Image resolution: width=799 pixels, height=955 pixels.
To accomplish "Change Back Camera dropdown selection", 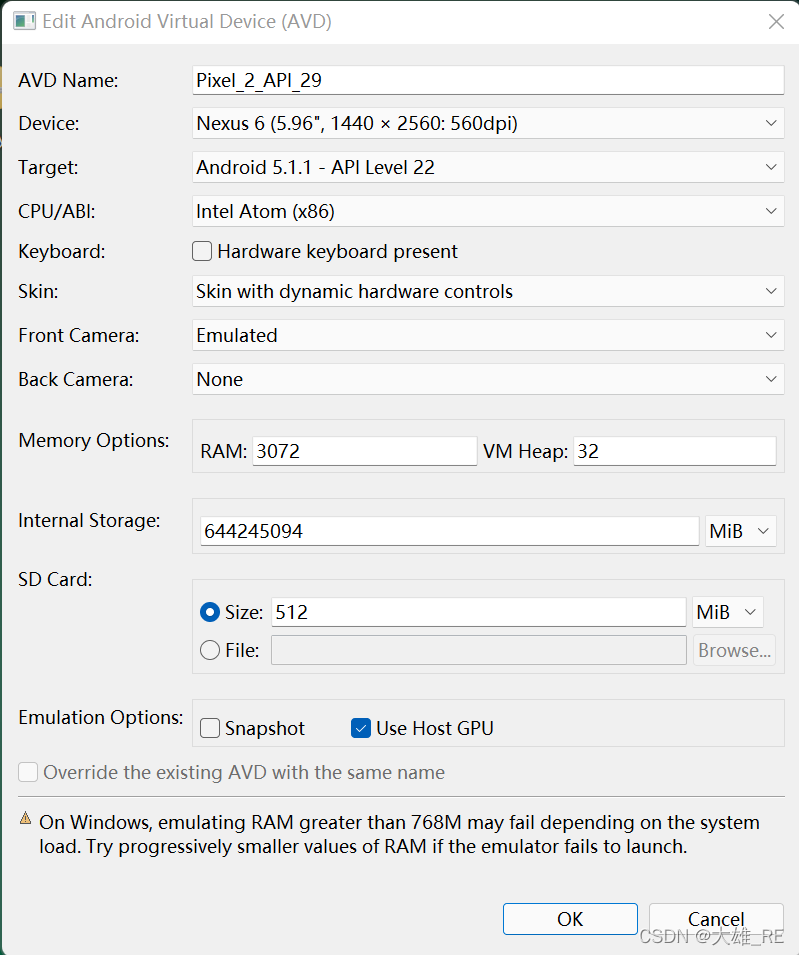I will (488, 379).
